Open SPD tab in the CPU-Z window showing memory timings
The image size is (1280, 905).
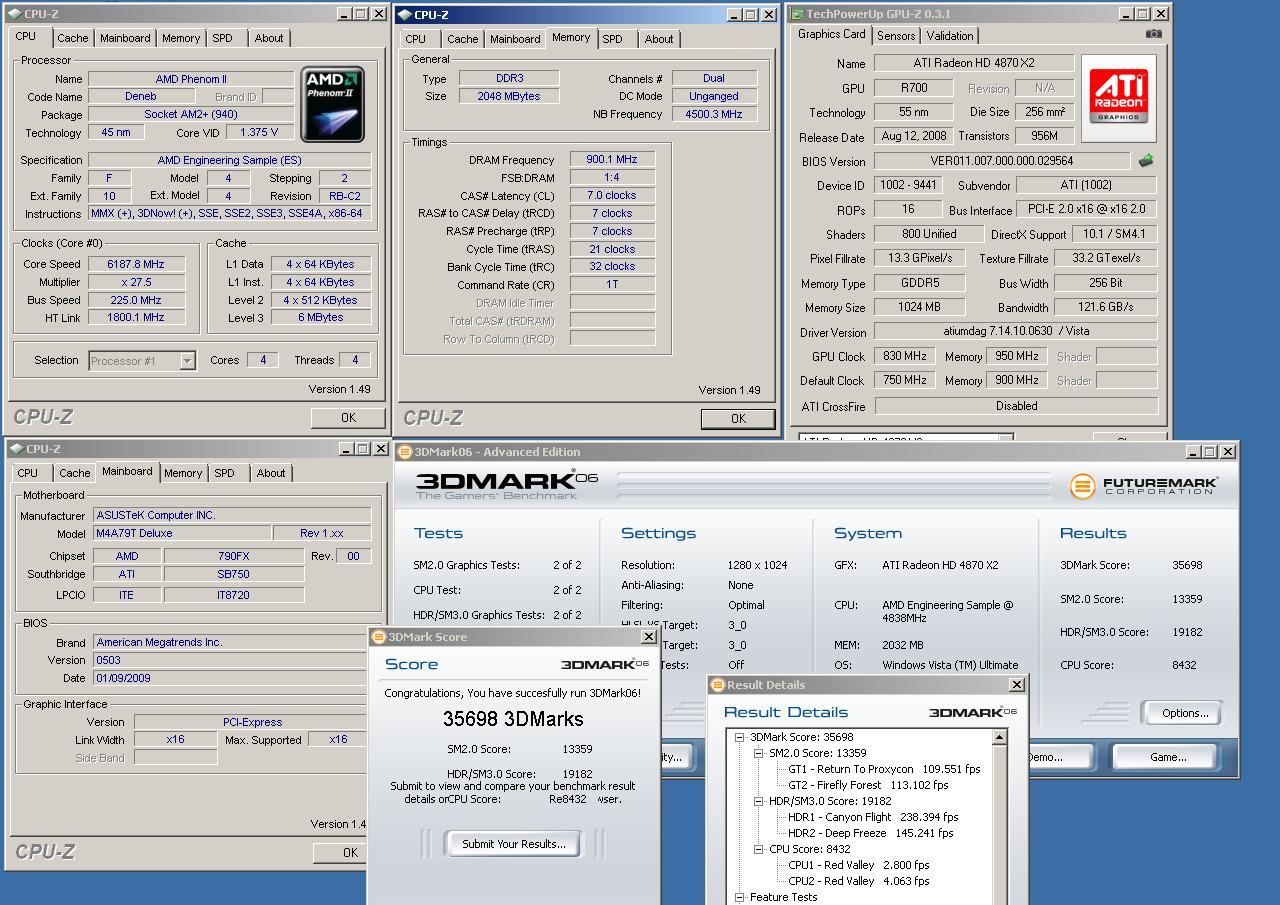[612, 39]
